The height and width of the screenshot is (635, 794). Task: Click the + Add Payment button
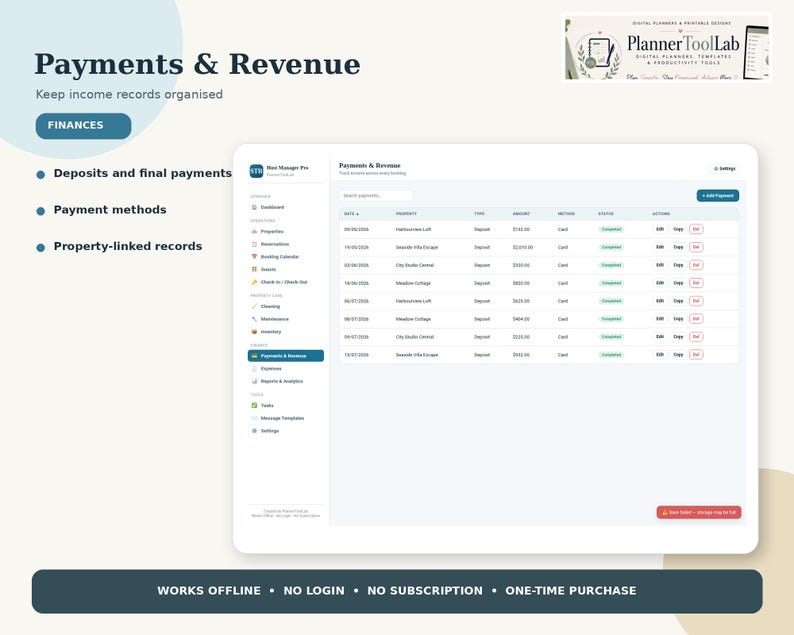tap(718, 195)
